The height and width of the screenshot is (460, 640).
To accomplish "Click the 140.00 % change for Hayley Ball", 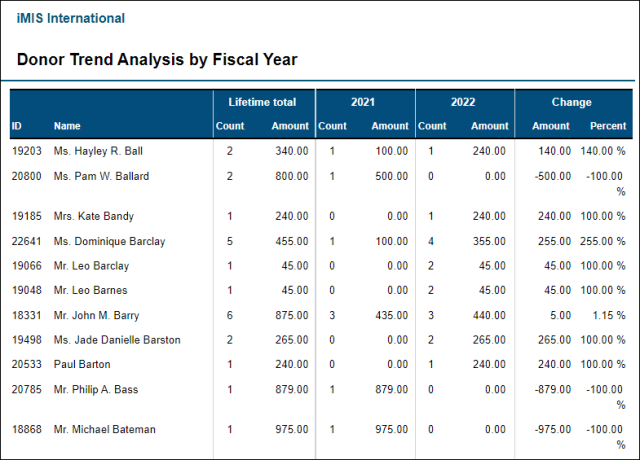I will coord(603,151).
